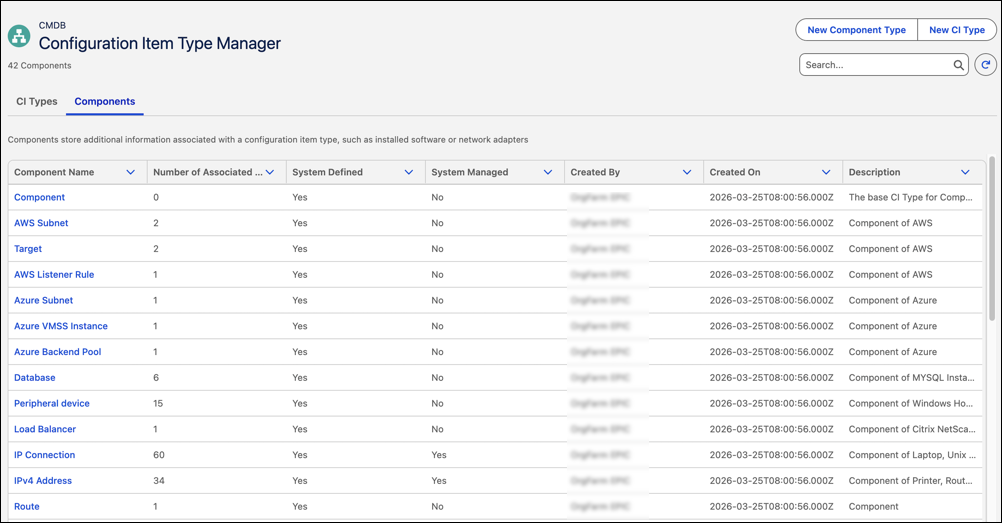Screen dimensions: 1002x523
Task: Click associated count 15 for Peripheral device
Action: 158,403
